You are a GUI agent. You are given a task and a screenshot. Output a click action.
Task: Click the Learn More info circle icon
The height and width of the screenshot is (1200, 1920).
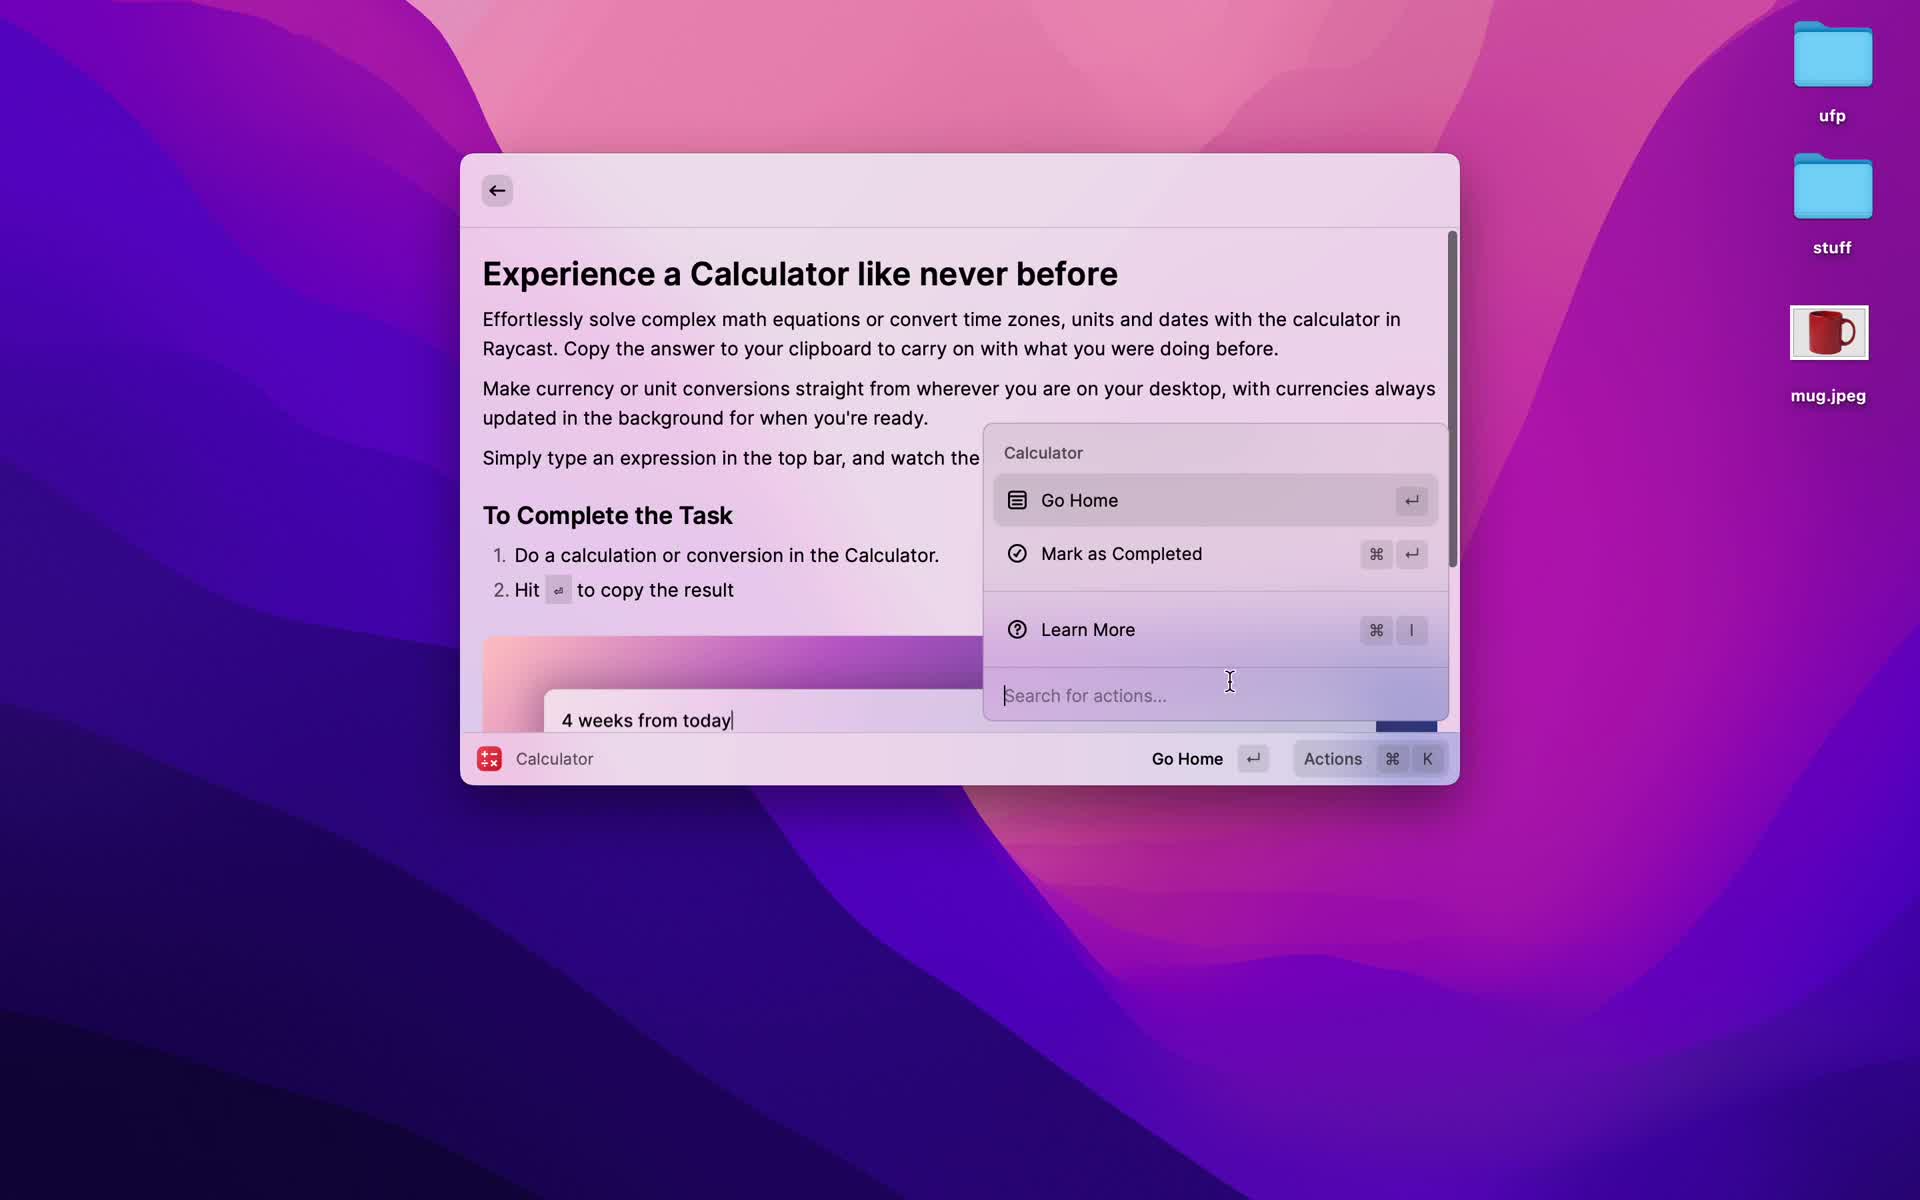[x=1016, y=629]
